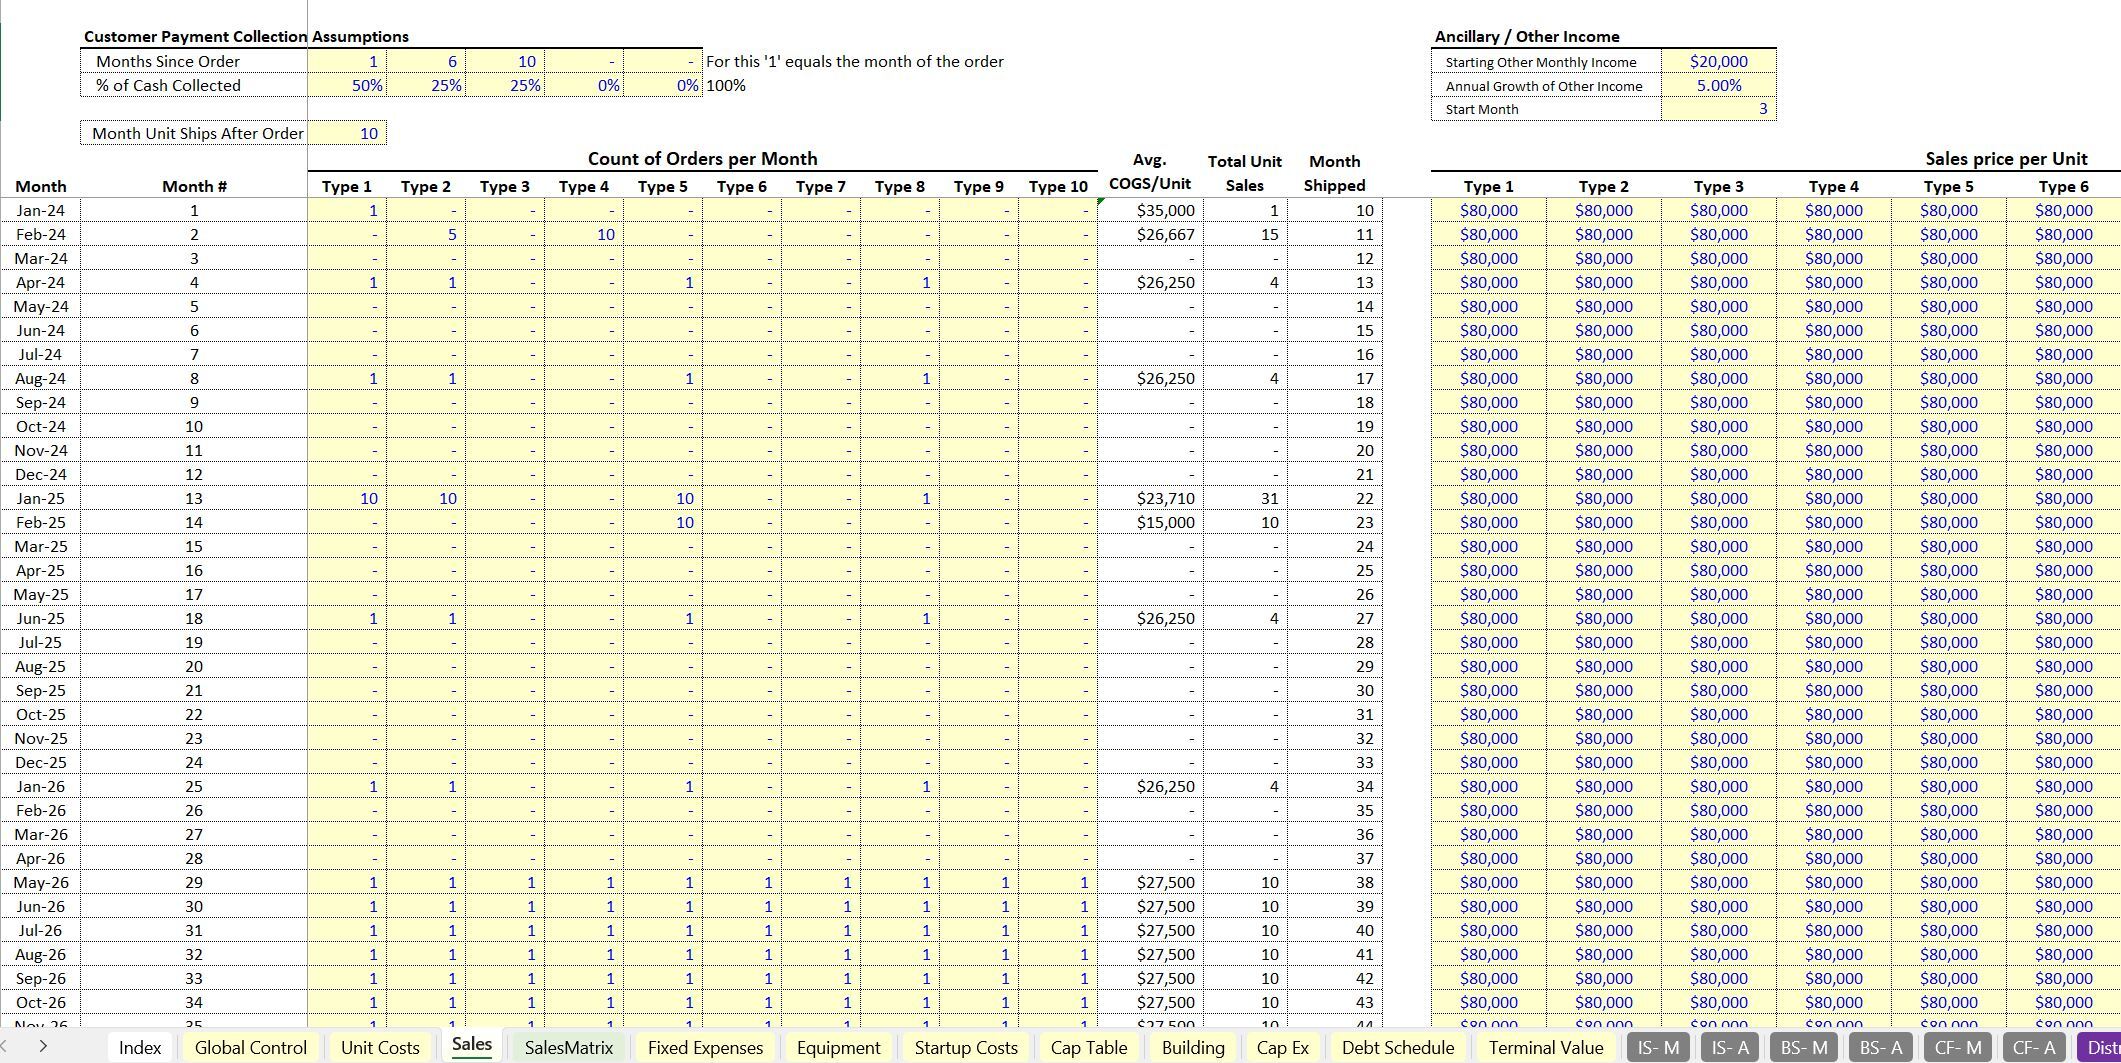Switch to the BS- A tab
This screenshot has height=1063, width=2121.
click(1880, 1047)
